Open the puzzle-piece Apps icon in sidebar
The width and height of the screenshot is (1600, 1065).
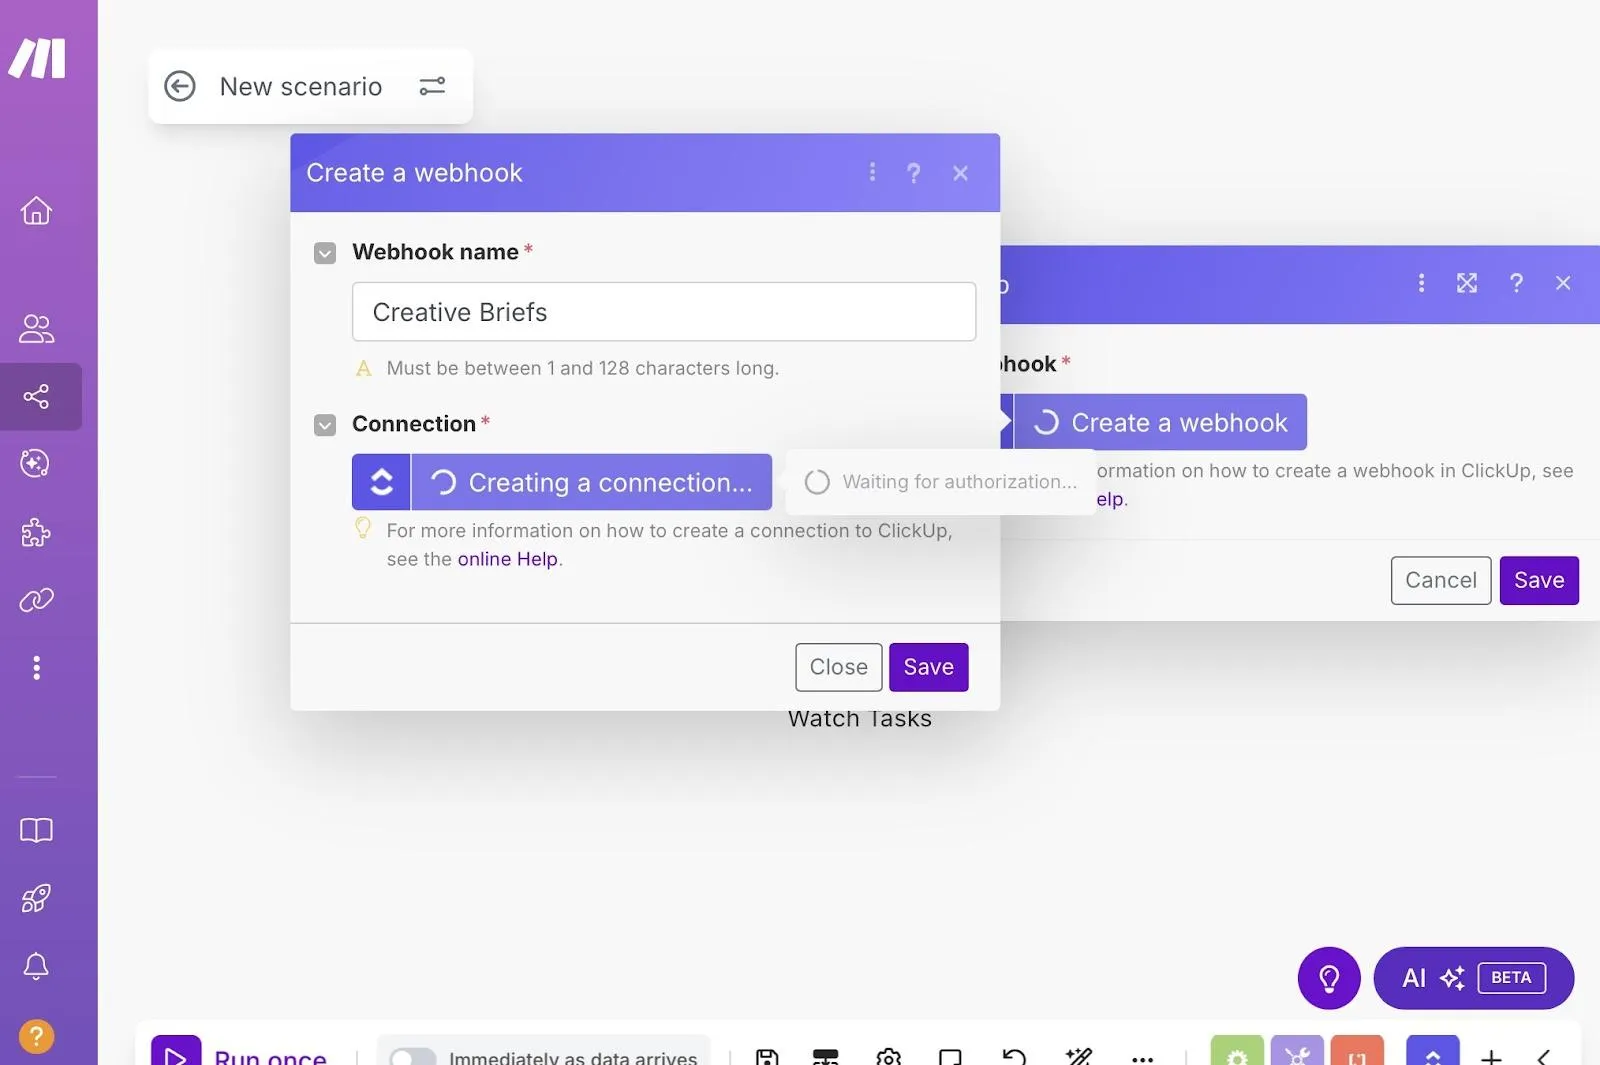tap(36, 532)
